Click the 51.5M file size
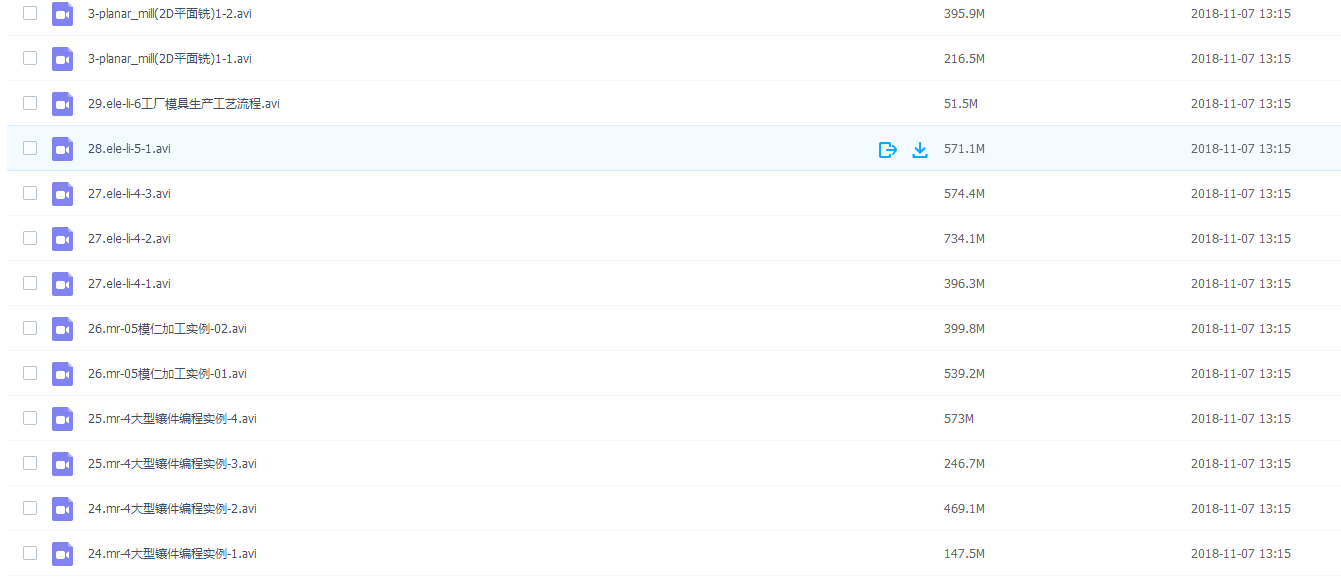Screen dimensions: 1341x580 (961, 104)
